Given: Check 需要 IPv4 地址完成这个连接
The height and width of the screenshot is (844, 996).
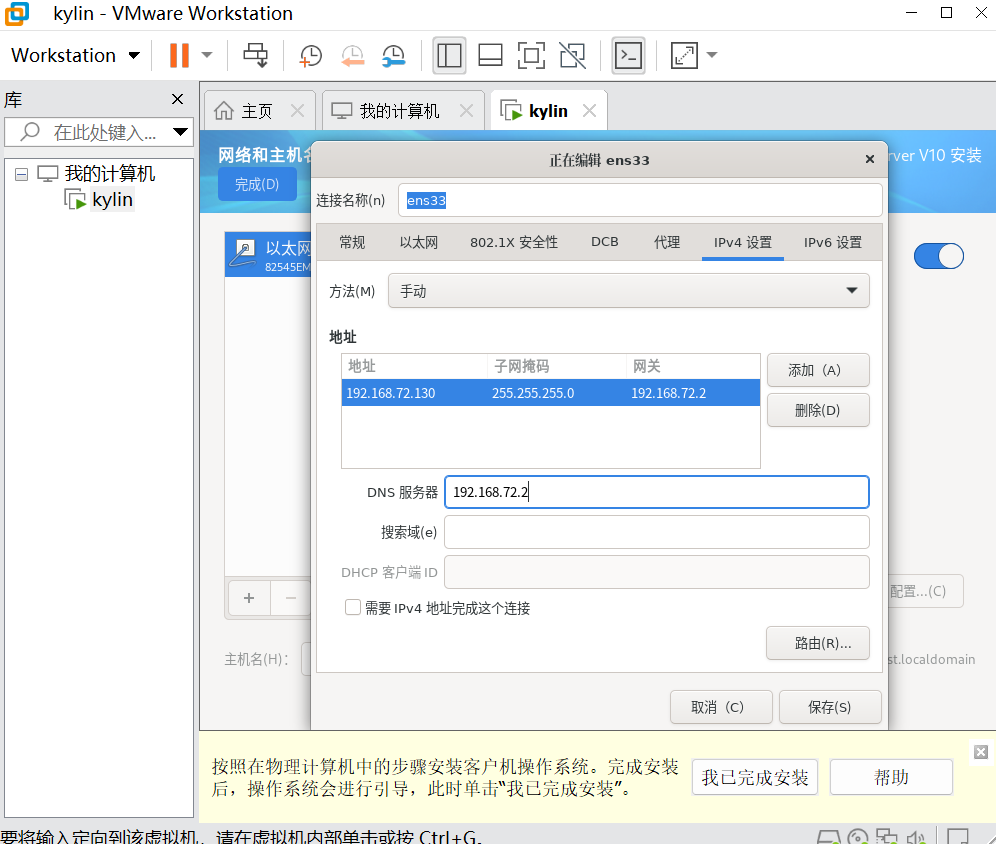Looking at the screenshot, I should coord(353,607).
